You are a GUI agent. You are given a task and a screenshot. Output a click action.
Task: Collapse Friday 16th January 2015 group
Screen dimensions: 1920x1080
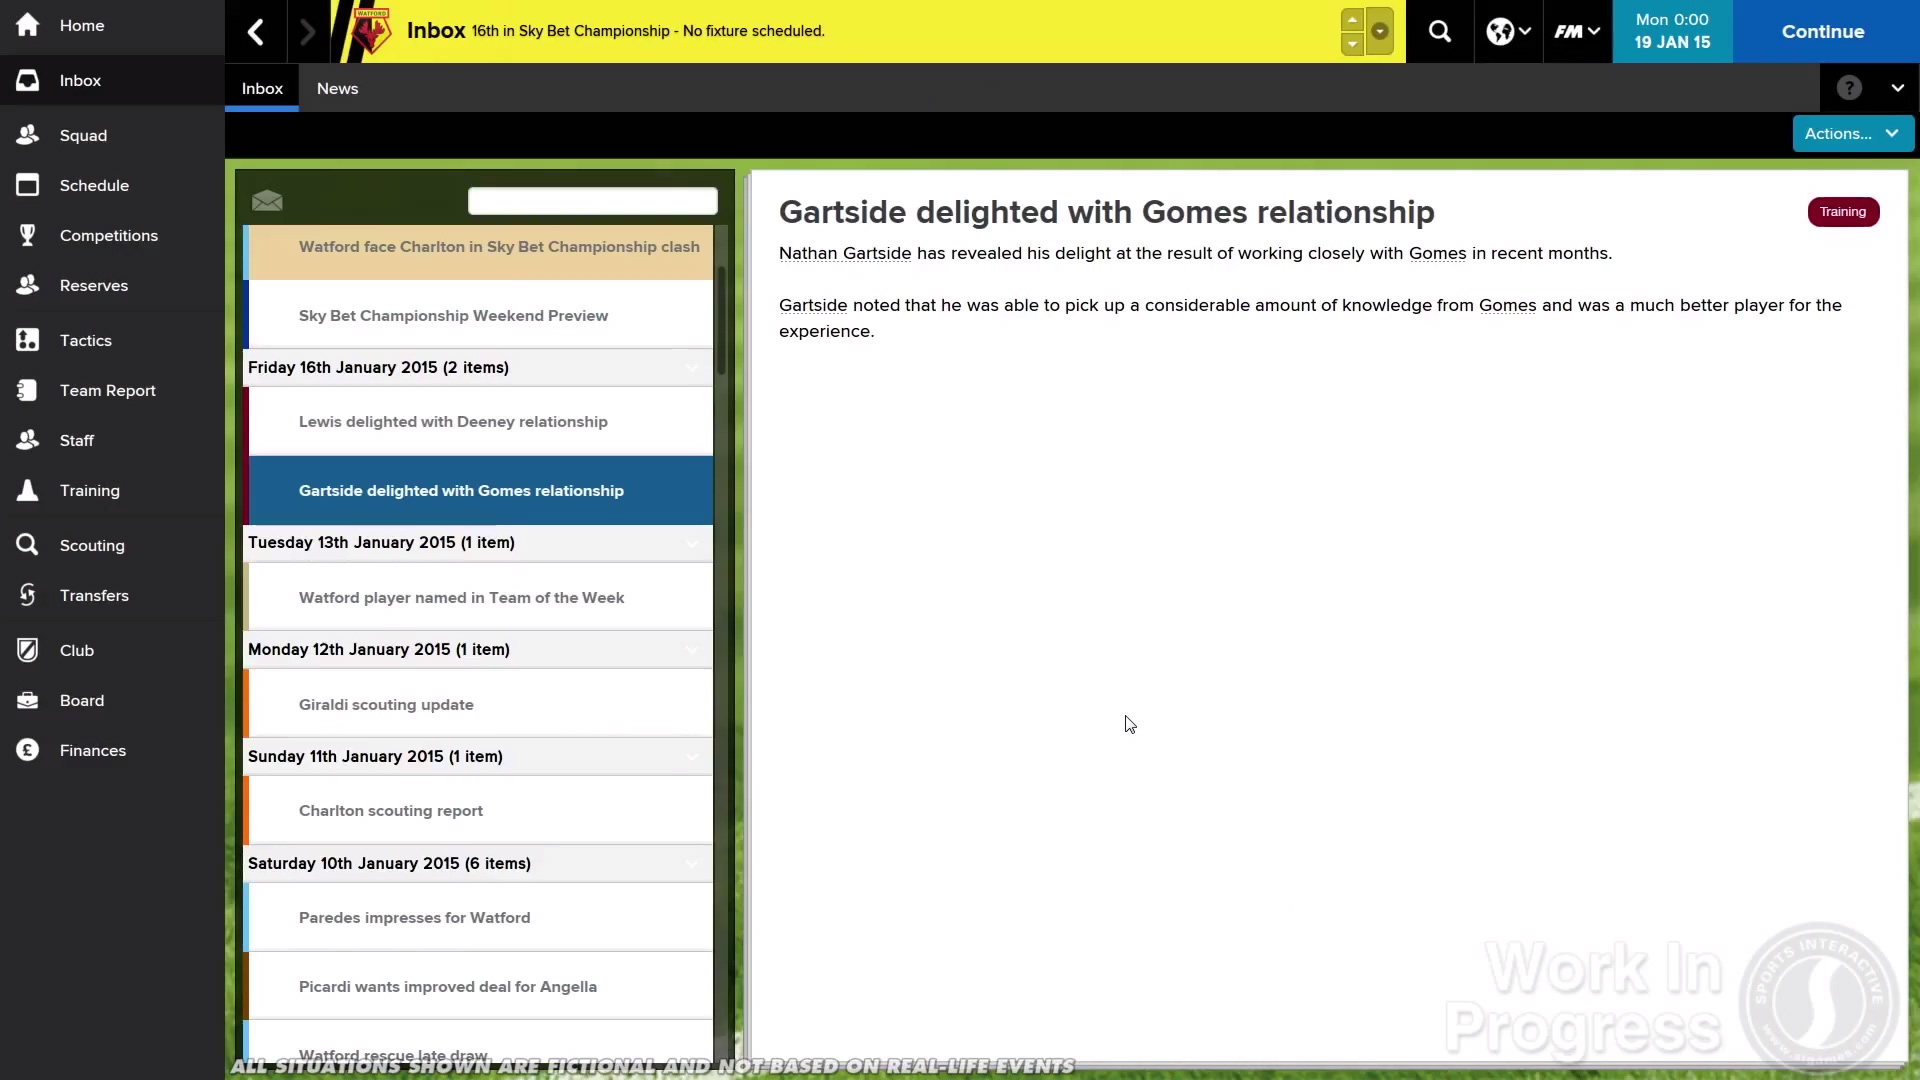692,368
